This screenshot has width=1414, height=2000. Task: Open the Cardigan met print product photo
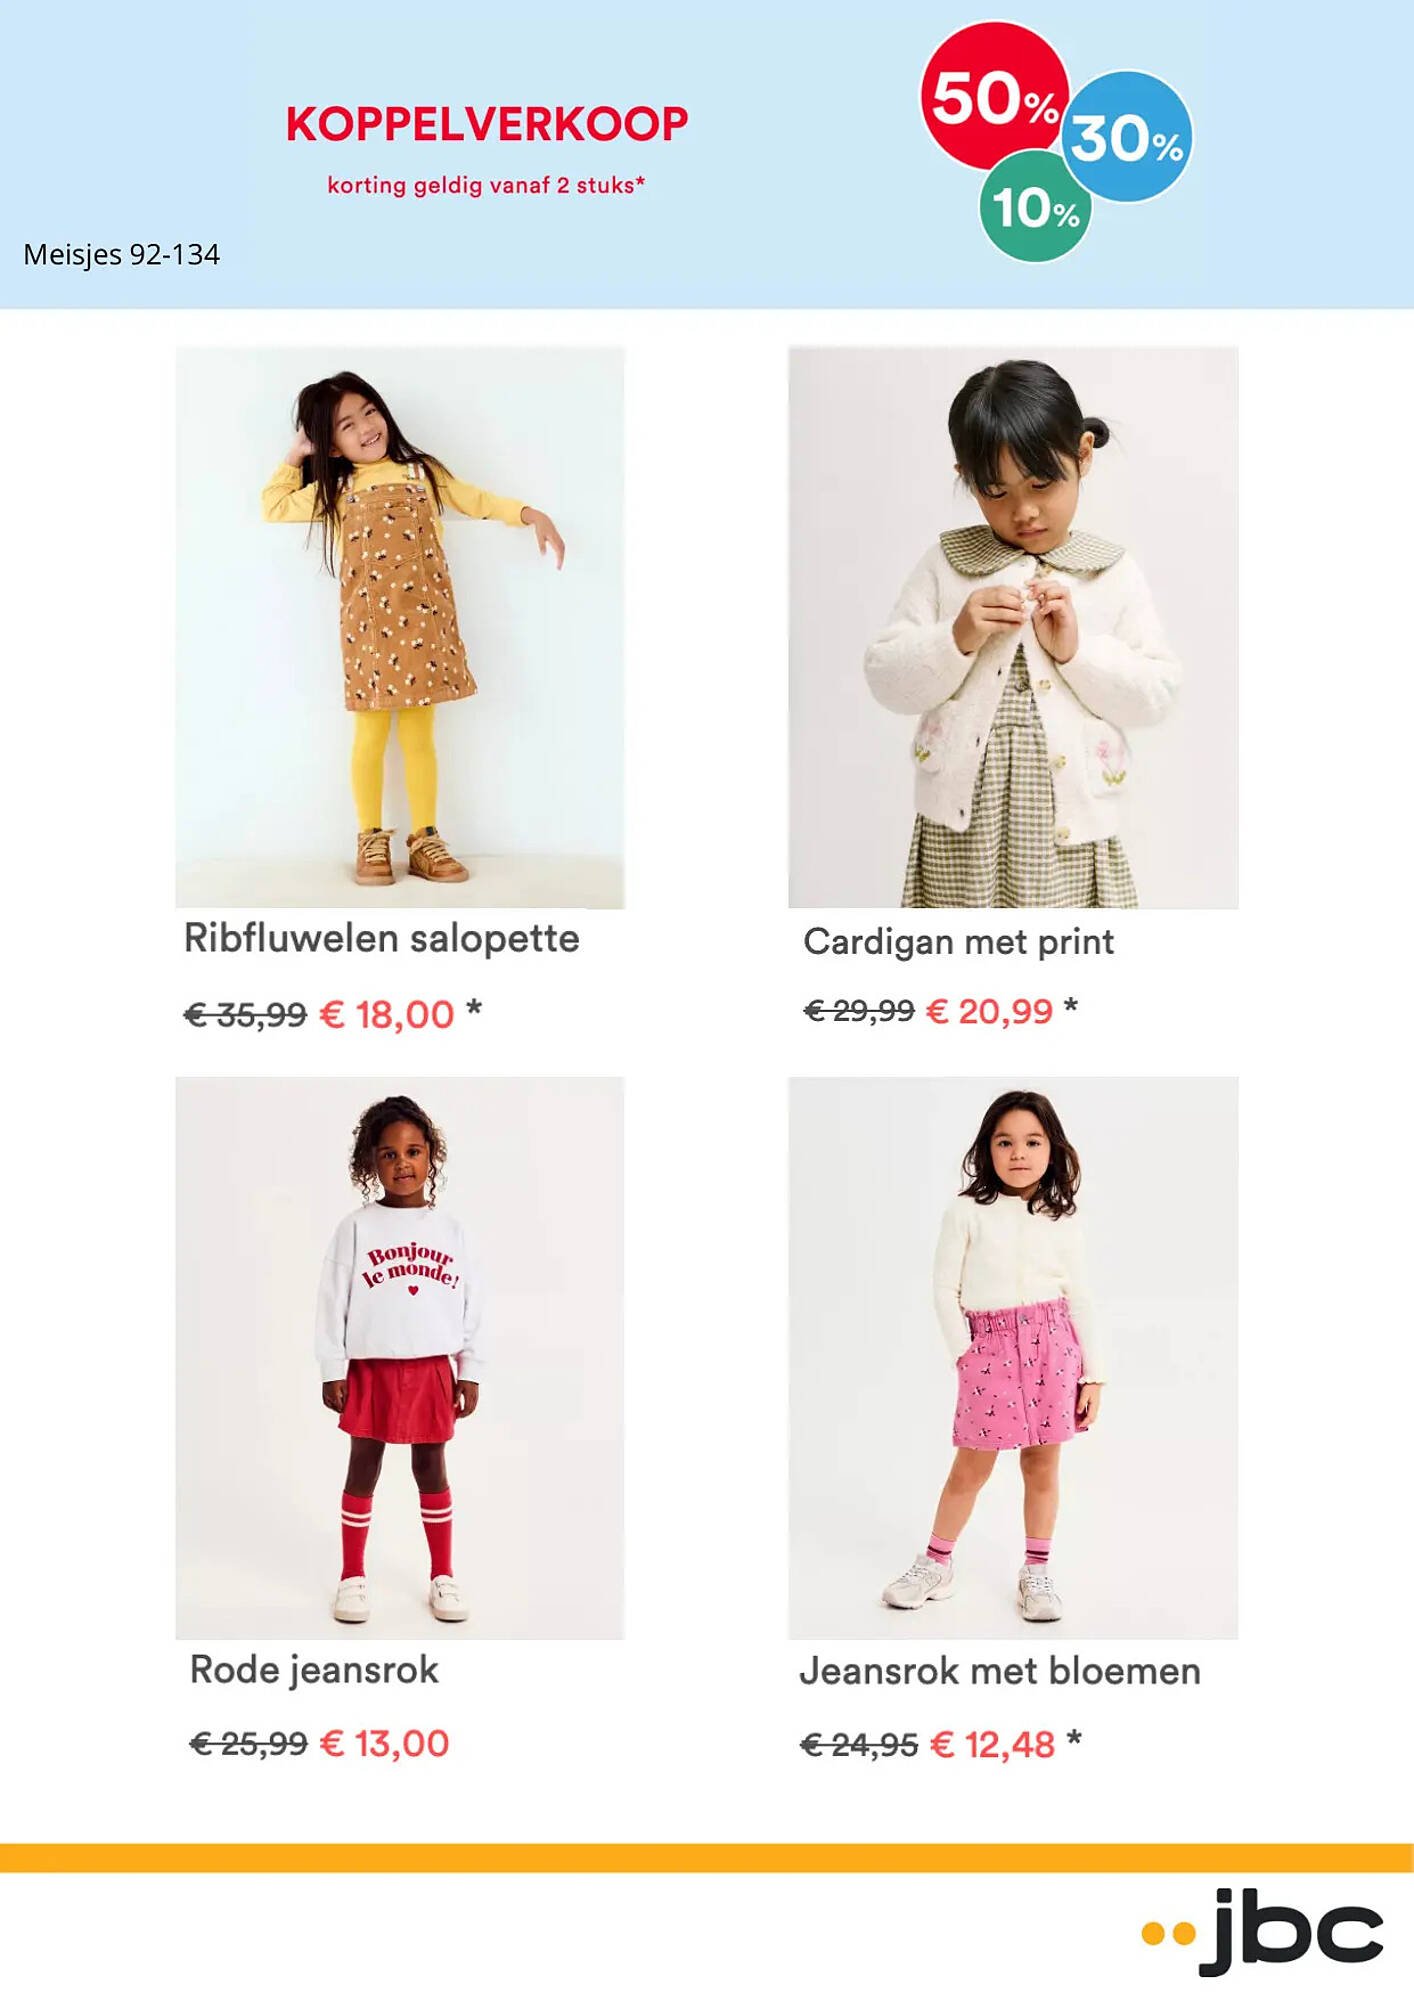(x=1013, y=627)
